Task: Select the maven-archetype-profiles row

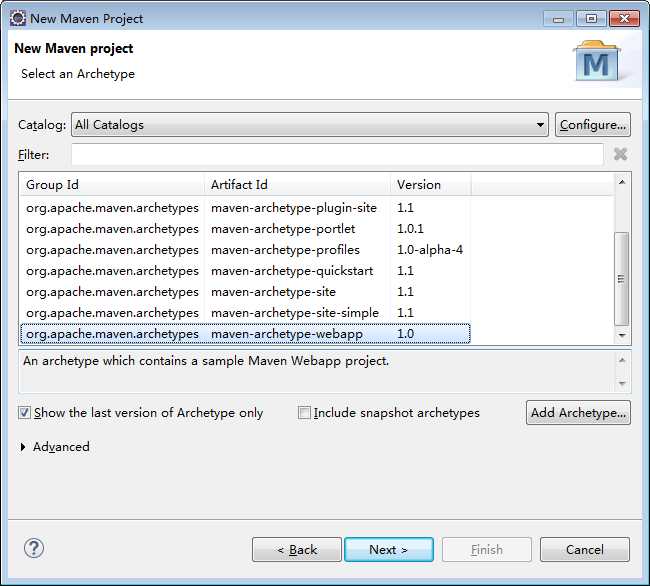Action: tap(245, 250)
